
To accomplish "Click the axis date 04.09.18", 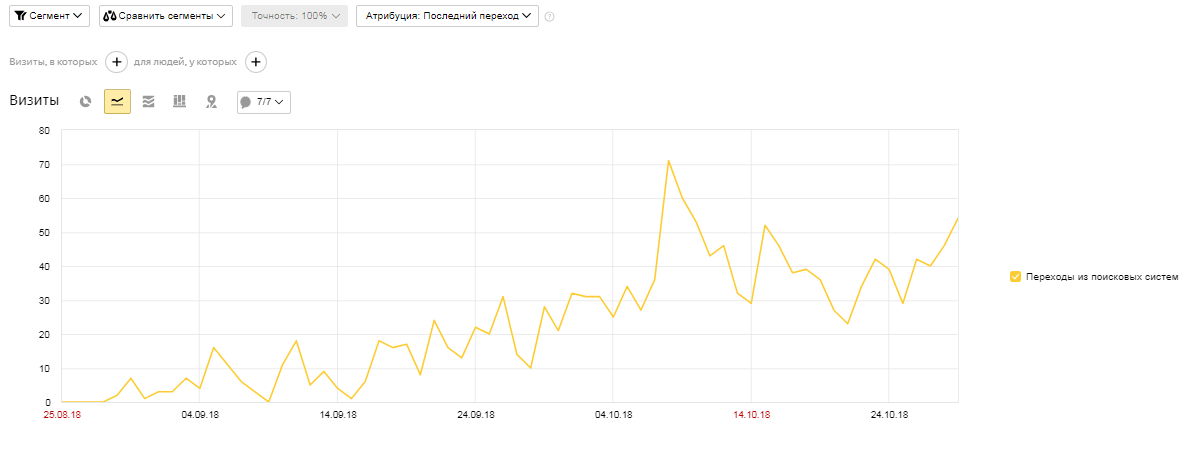I will click(x=200, y=415).
